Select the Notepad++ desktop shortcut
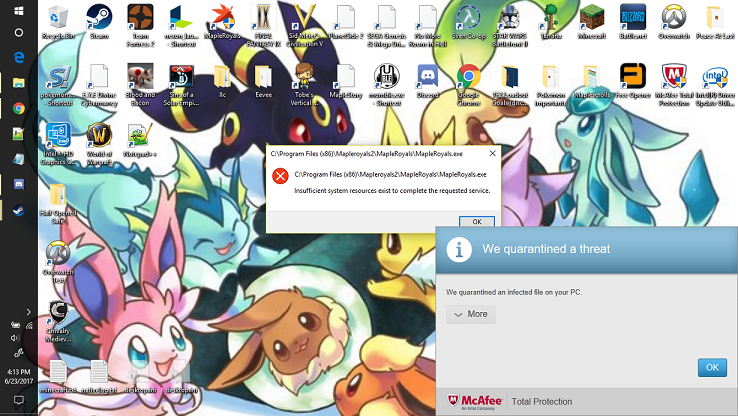Screen dimensions: 738x416 pyautogui.click(x=140, y=140)
